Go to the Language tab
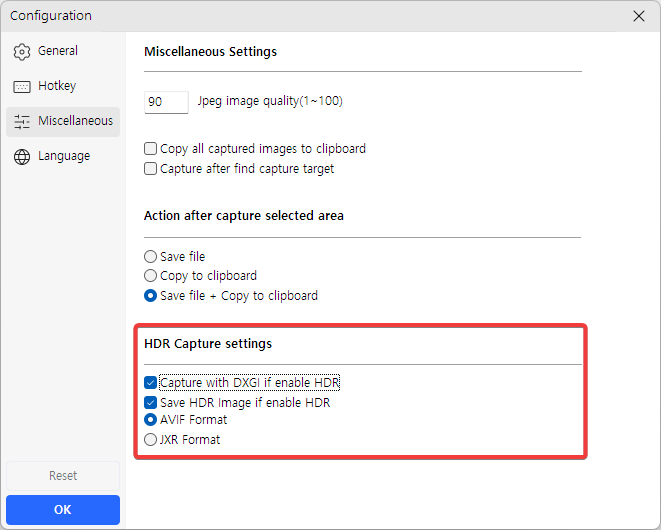Viewport: 661px width, 530px height. pos(62,156)
